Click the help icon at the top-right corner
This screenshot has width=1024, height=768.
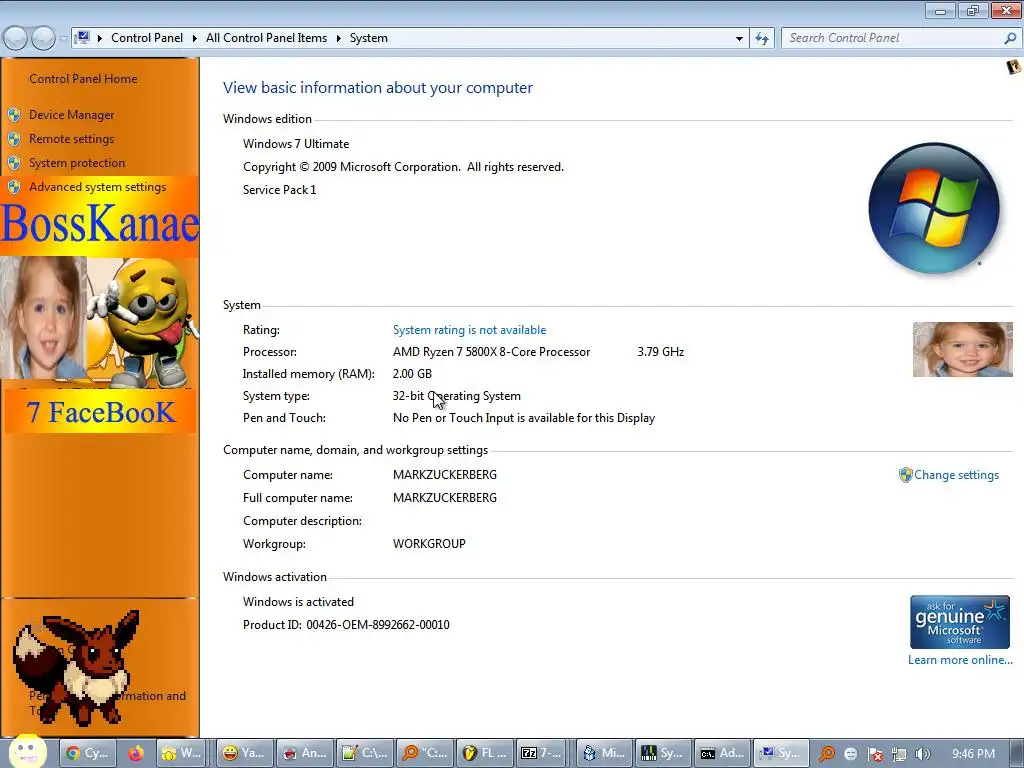tap(1014, 67)
